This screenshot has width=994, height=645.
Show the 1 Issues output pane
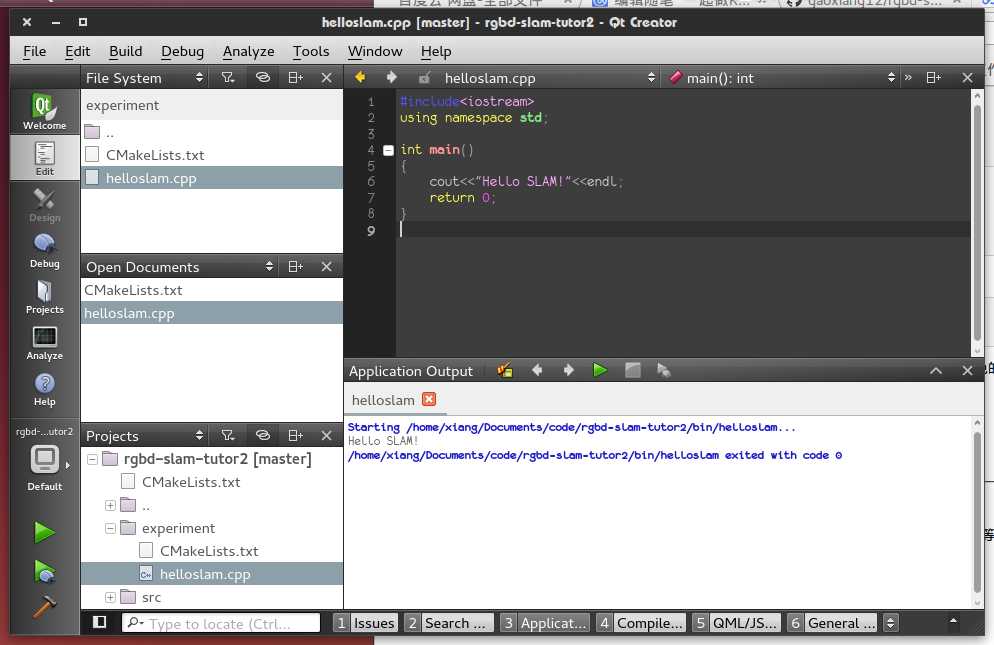coord(366,623)
